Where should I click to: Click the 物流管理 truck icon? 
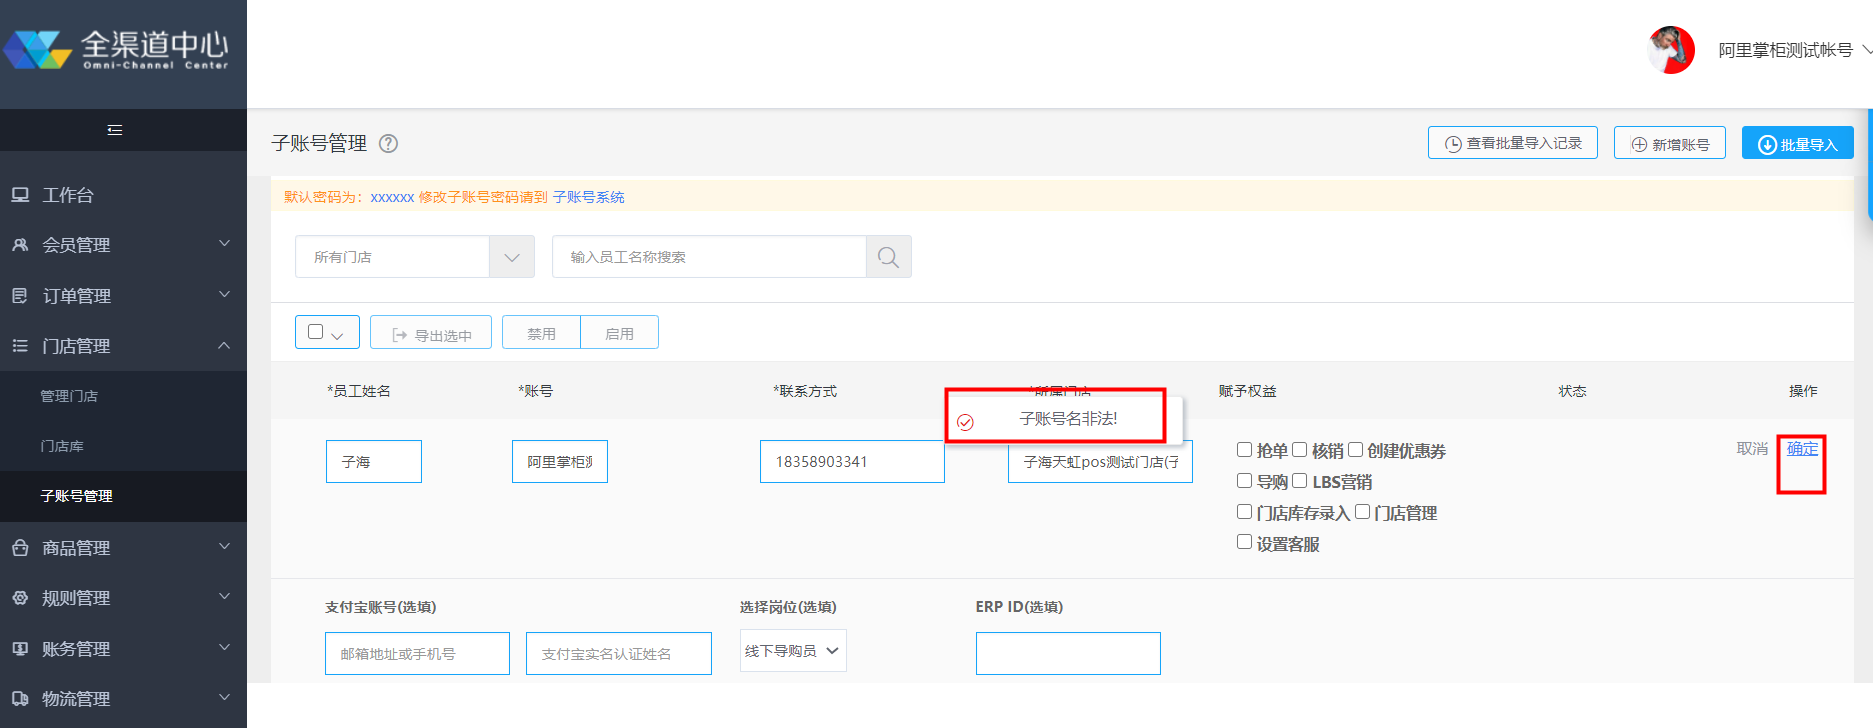[20, 699]
